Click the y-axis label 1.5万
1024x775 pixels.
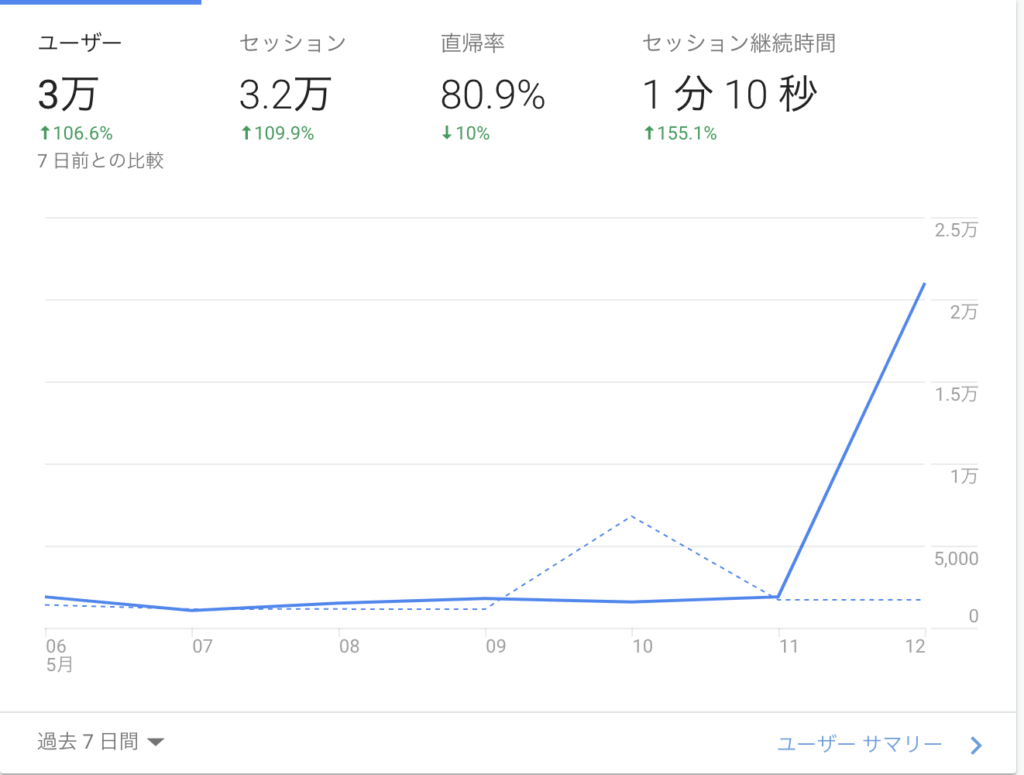(956, 394)
